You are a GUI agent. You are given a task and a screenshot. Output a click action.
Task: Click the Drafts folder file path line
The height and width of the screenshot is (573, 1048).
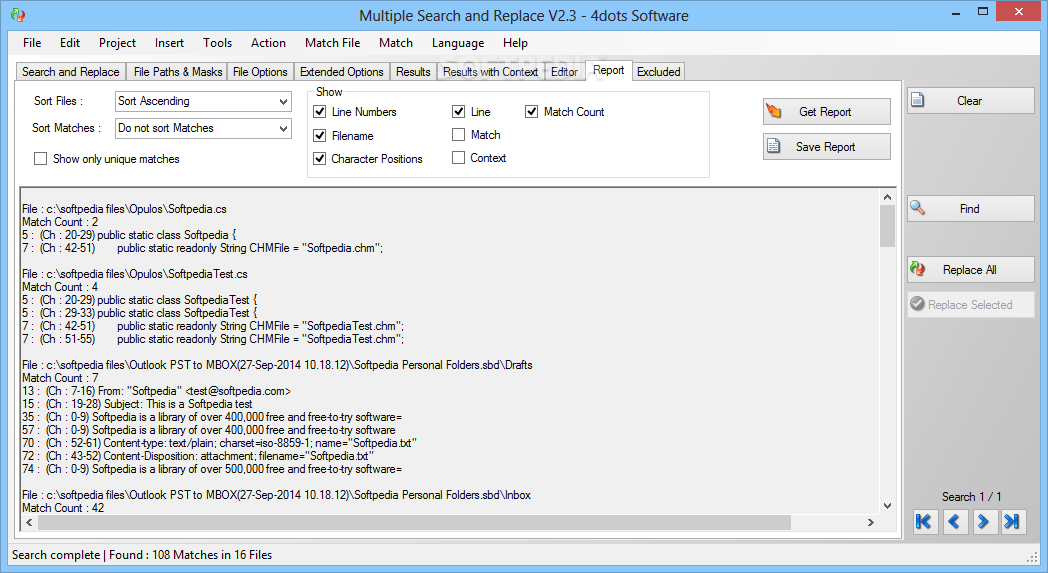pos(277,365)
